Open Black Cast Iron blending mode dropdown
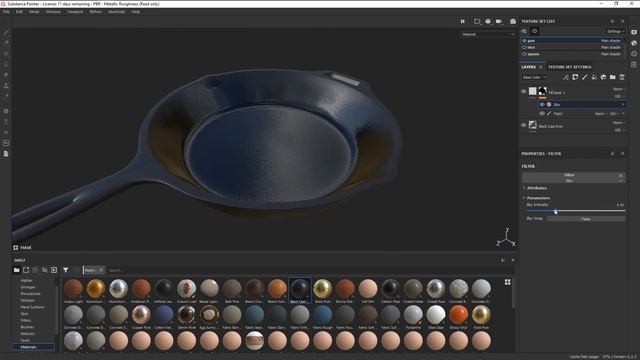Viewport: 640px width, 360px height. pos(618,122)
